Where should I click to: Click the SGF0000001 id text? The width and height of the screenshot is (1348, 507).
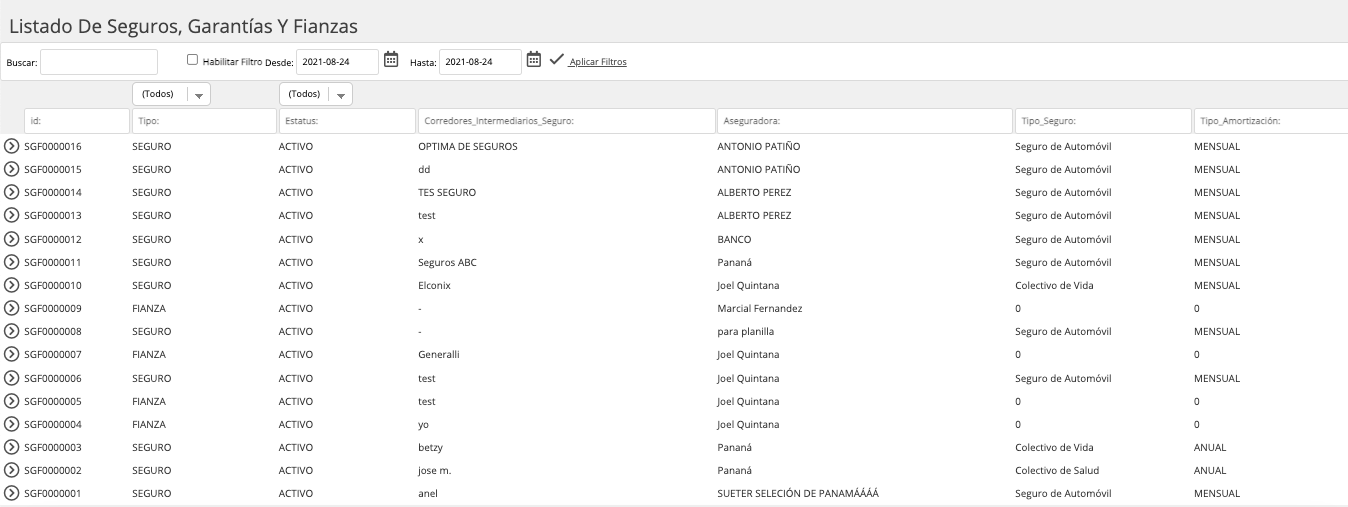click(x=53, y=493)
